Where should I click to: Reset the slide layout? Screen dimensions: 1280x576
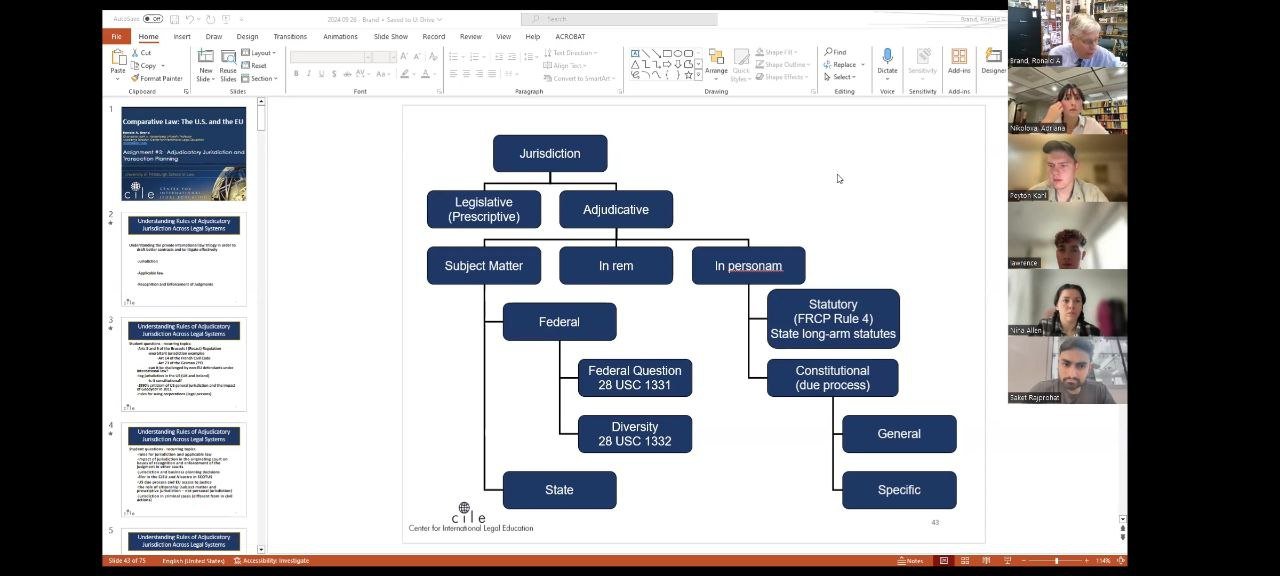256,66
